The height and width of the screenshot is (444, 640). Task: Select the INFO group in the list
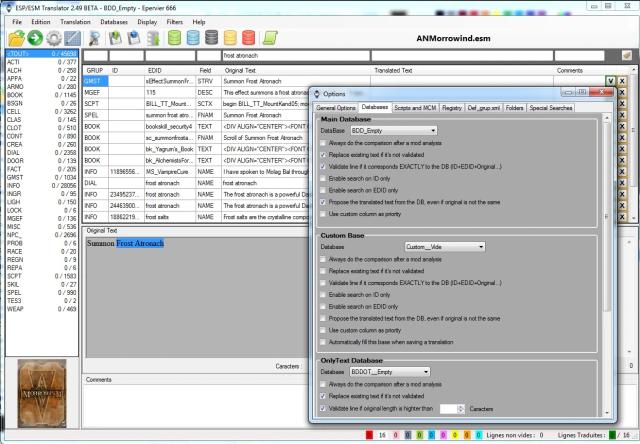point(42,186)
